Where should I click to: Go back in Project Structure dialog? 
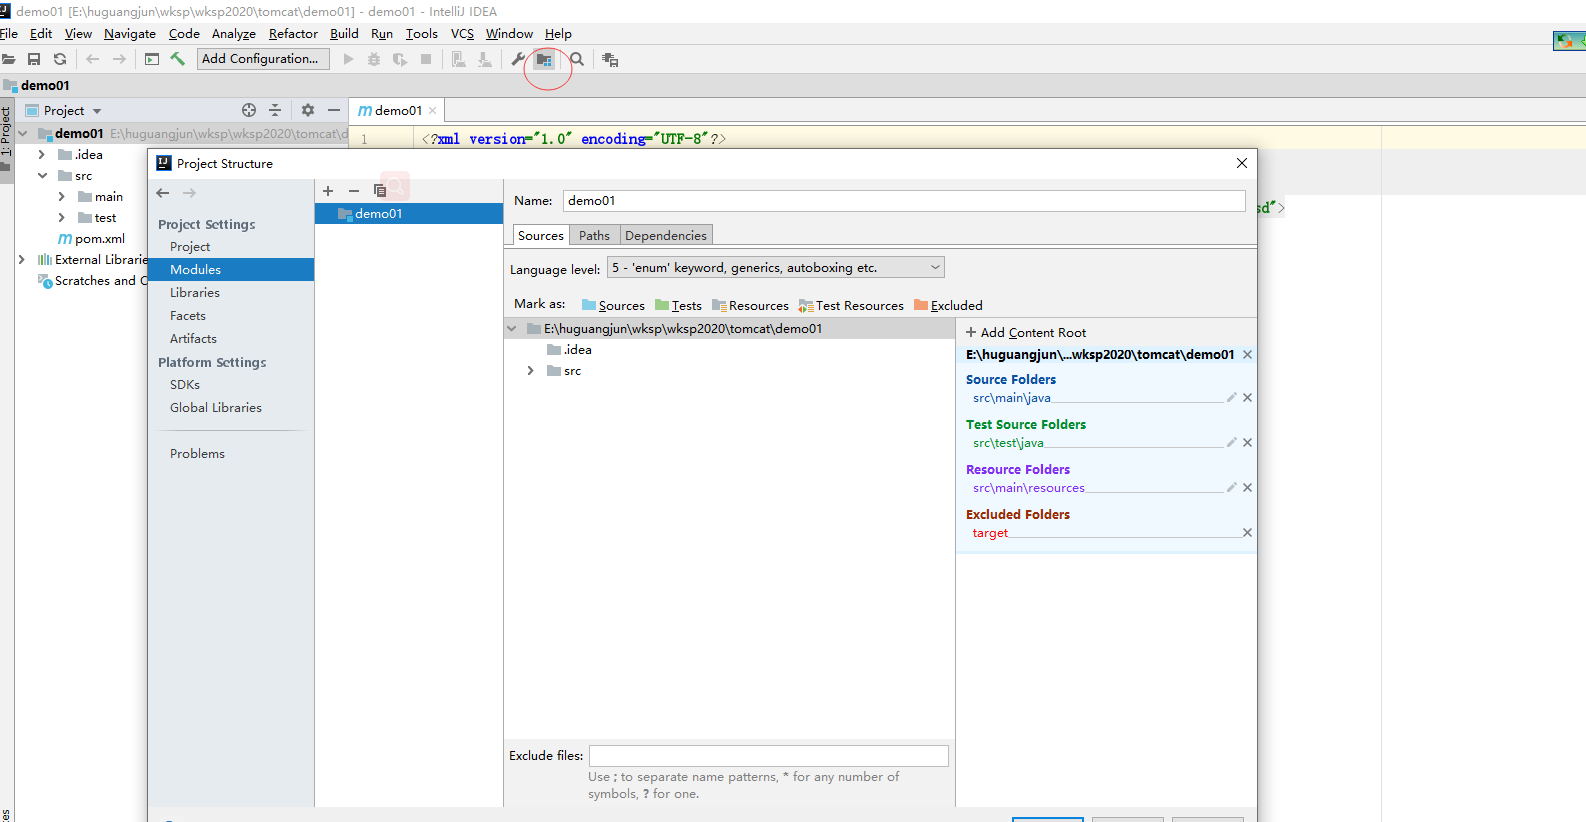[163, 193]
